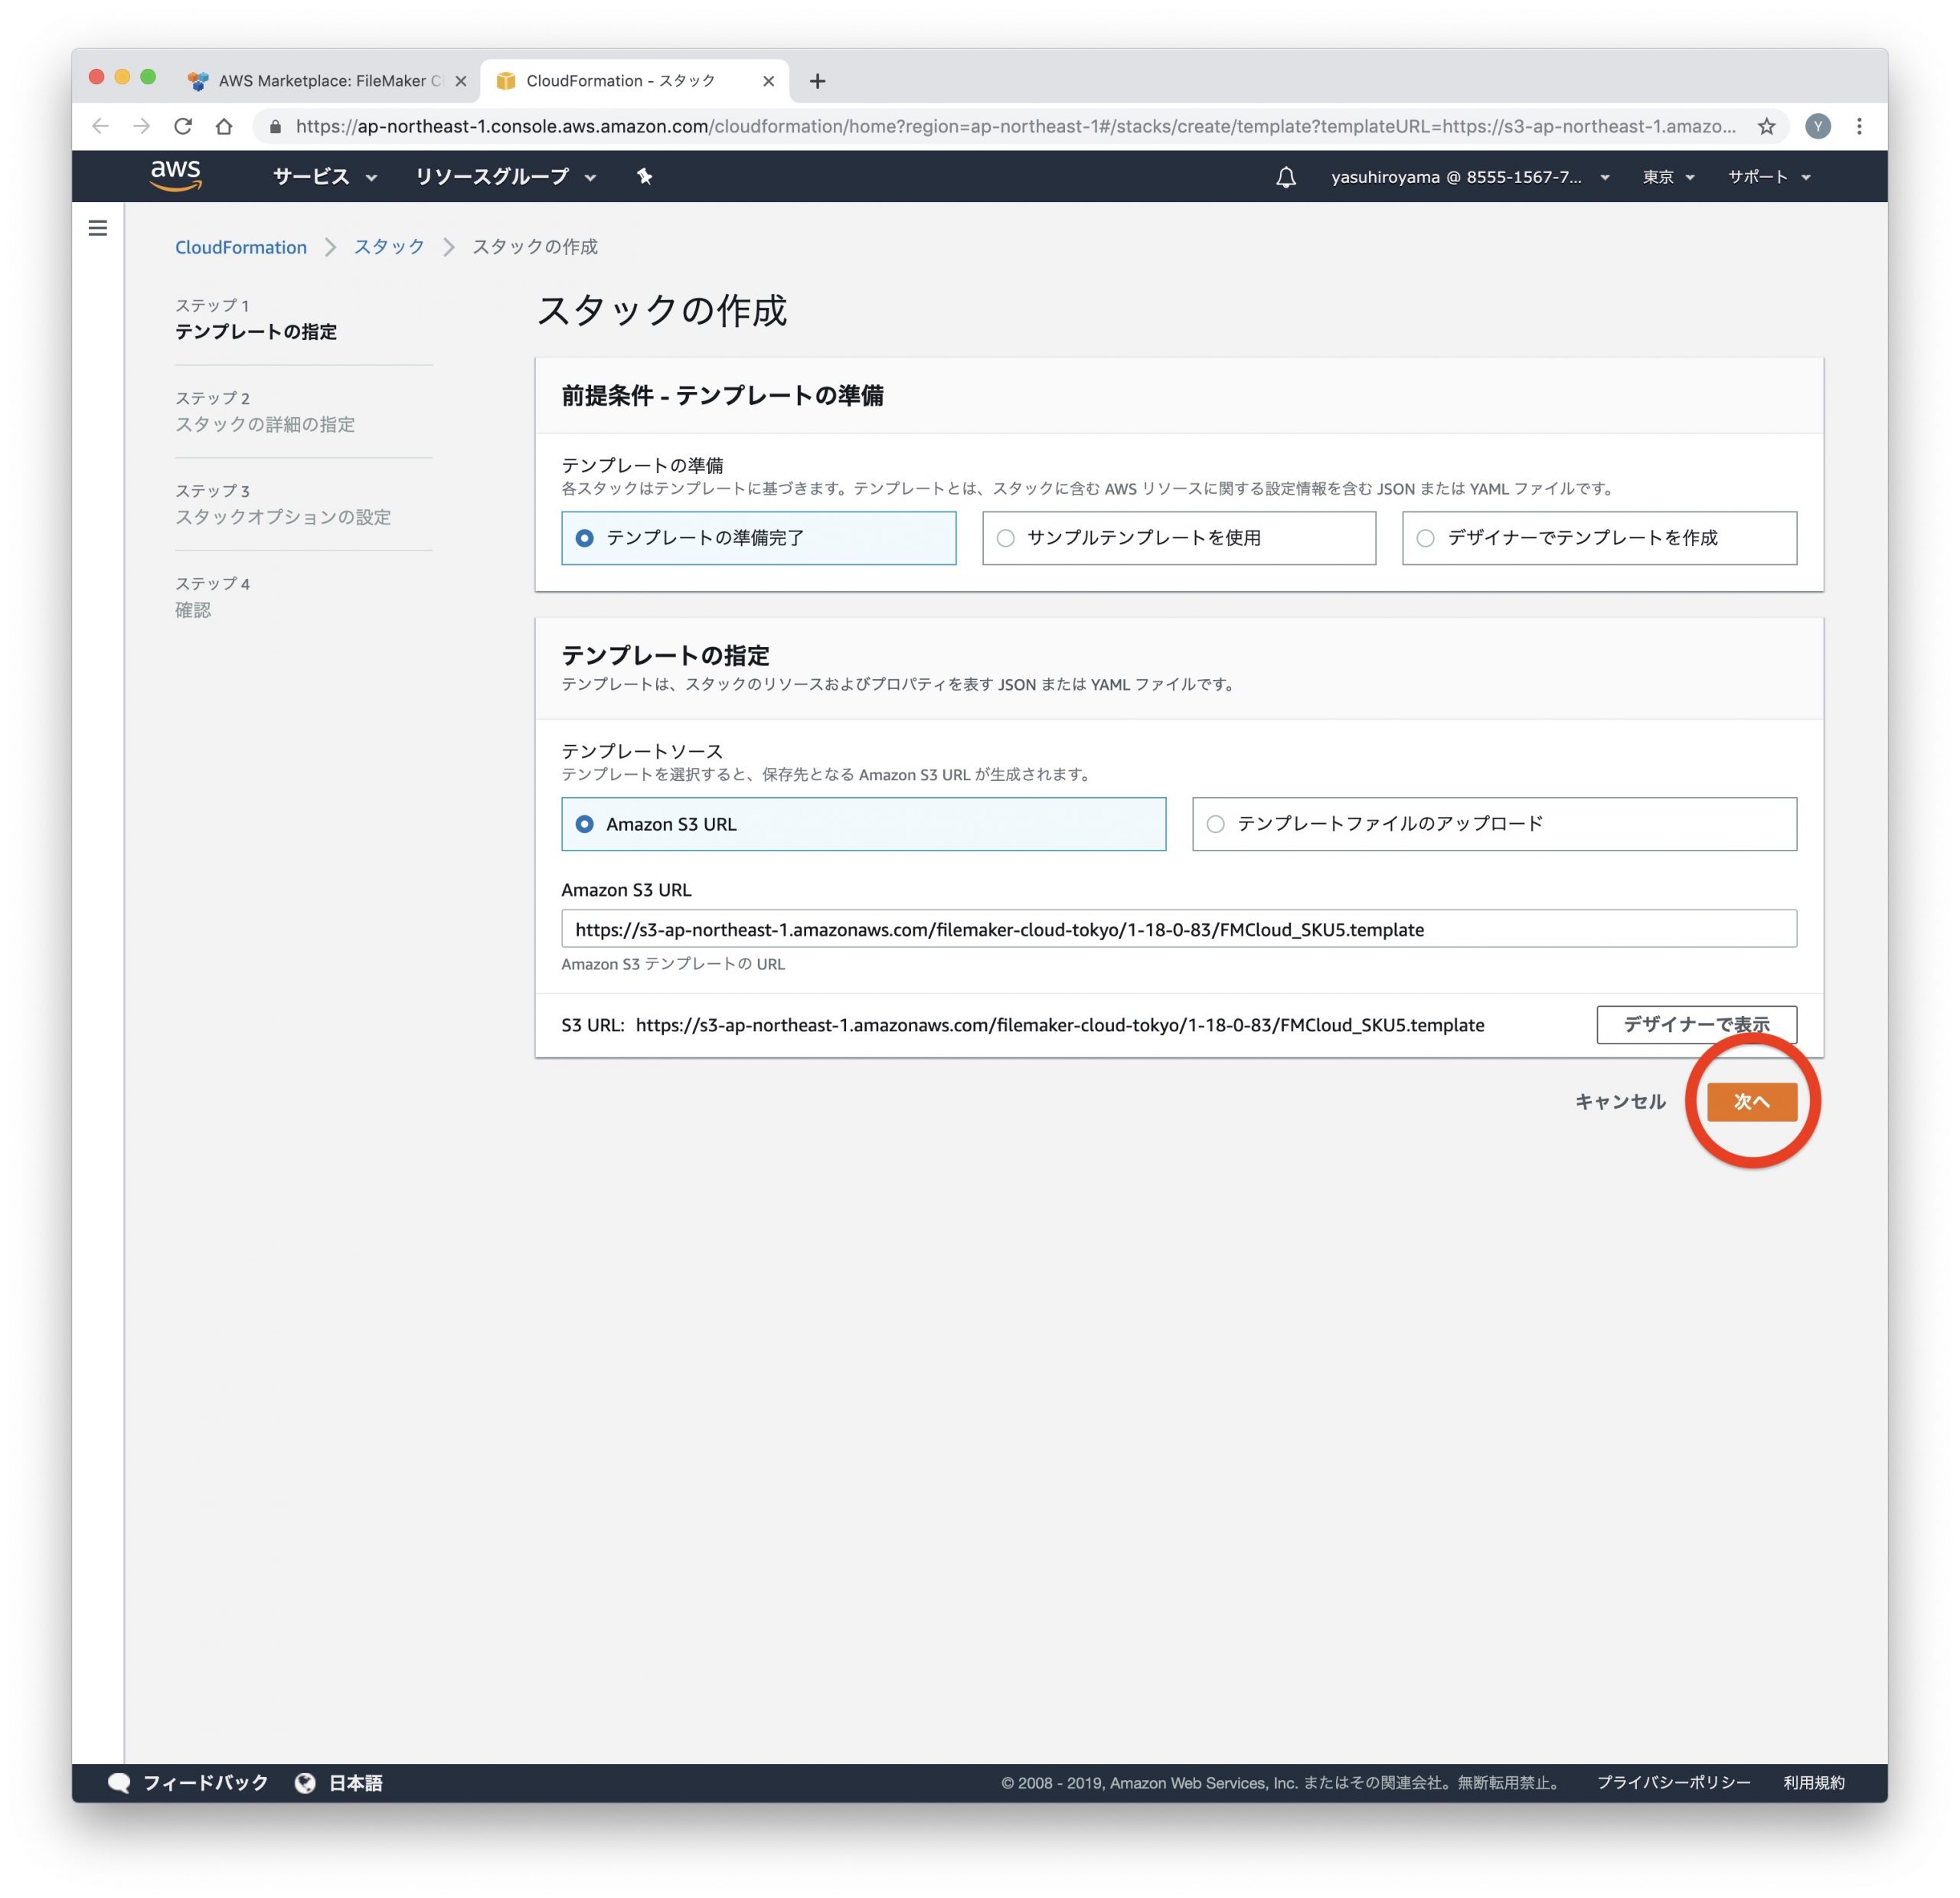Viewport: 1960px width, 1898px height.
Task: Open the リソースグループ menu
Action: click(505, 177)
